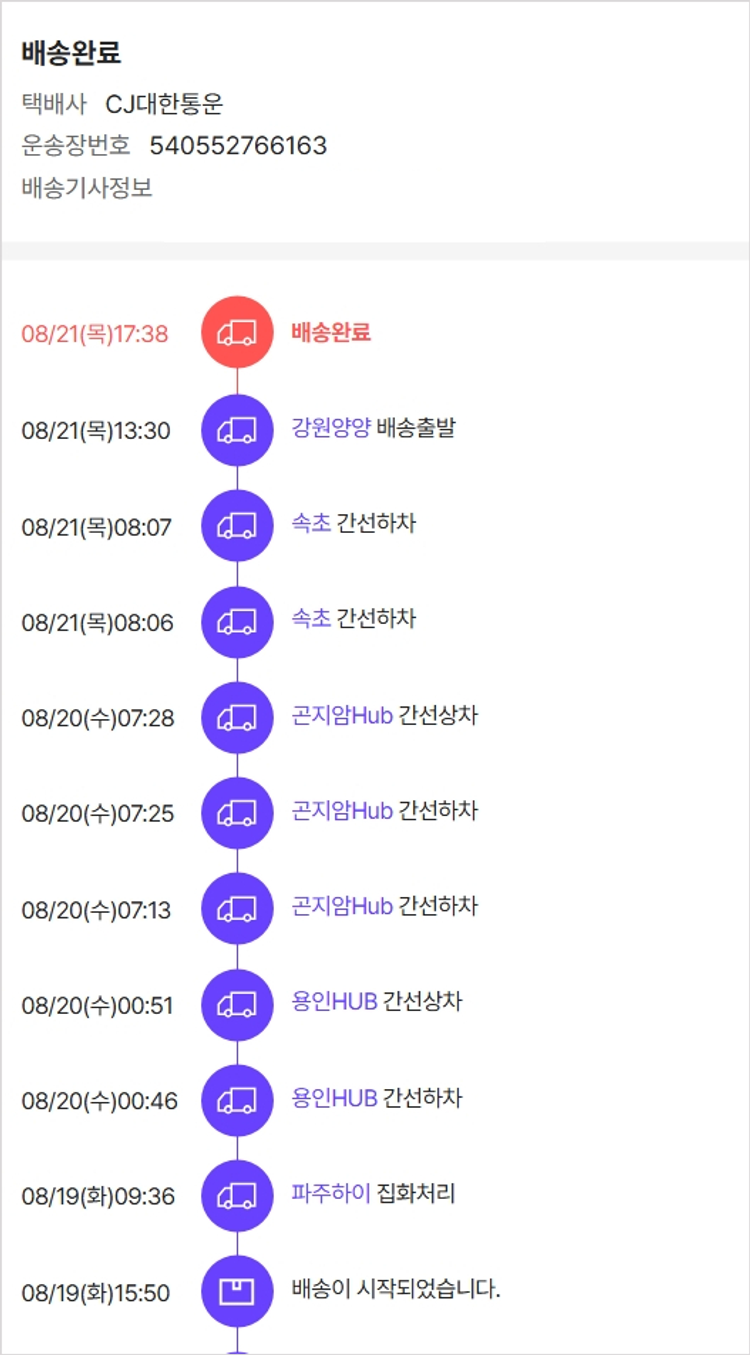Open the 강원양양 location link
Viewport: 750px width, 1355px height.
point(331,429)
